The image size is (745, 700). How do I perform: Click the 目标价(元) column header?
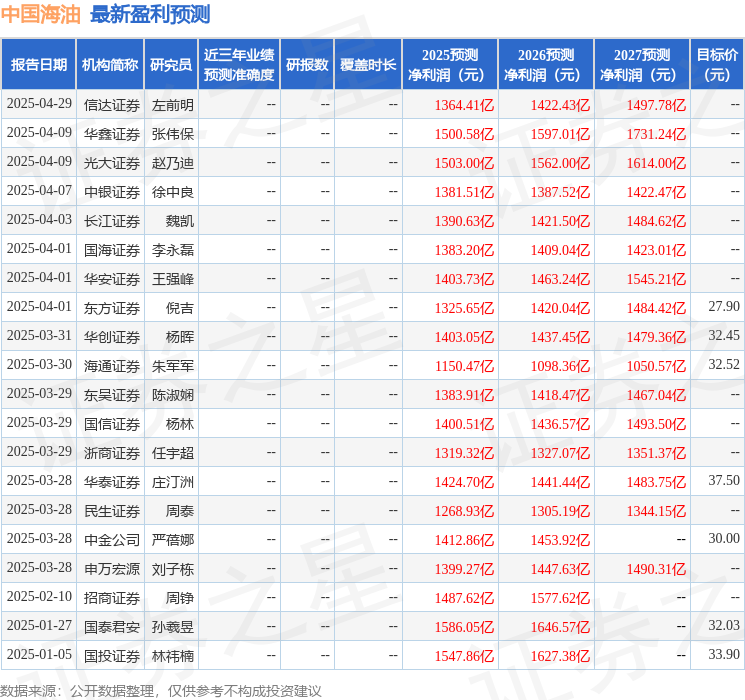[x=717, y=65]
